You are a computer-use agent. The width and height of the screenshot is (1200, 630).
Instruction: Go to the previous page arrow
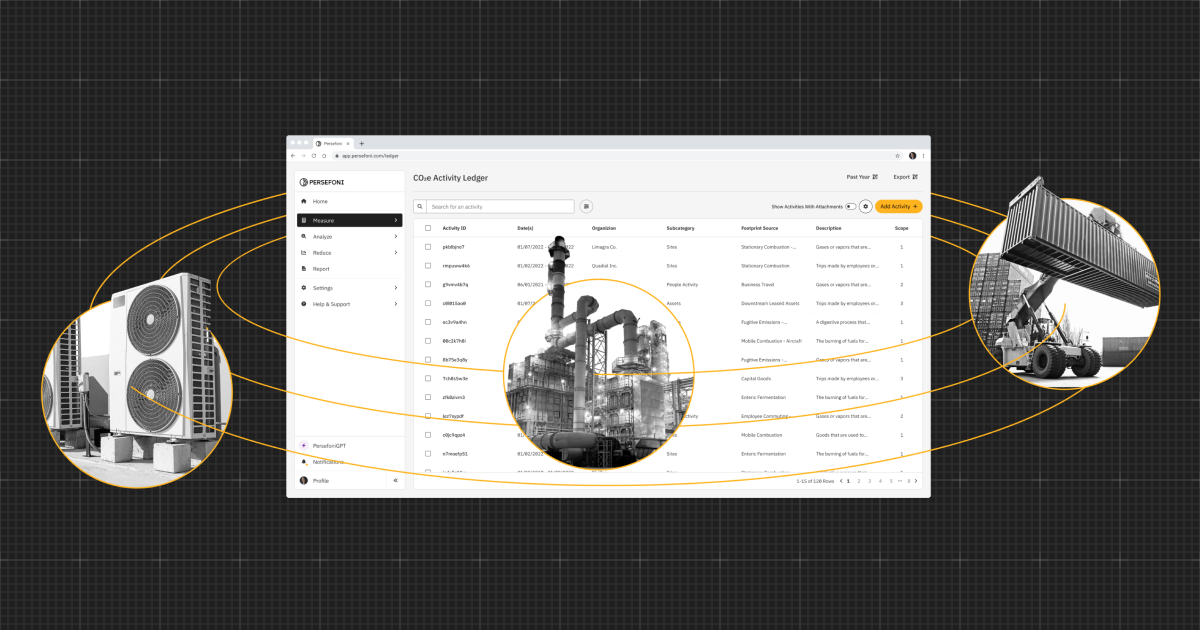(840, 481)
